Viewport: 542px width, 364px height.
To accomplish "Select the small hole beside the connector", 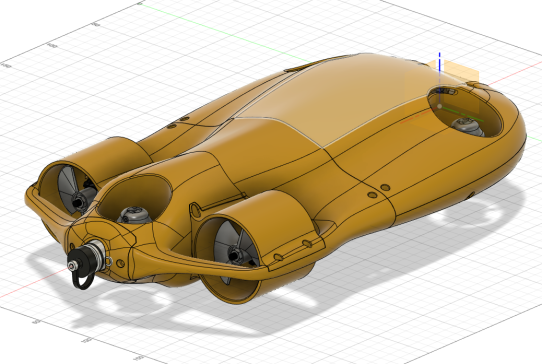I will point(120,264).
